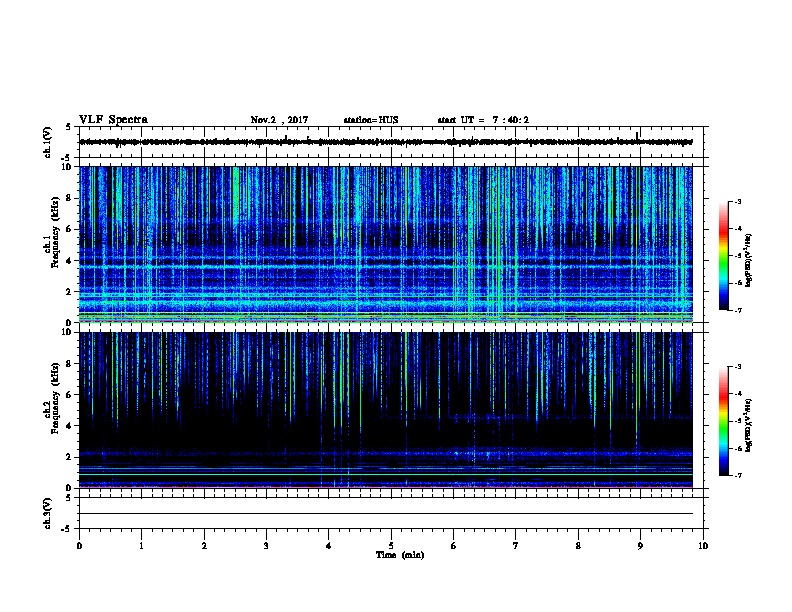This screenshot has height=612, width=792.
Task: Click the 'ch.1(V)' axis label
Action: [48, 142]
